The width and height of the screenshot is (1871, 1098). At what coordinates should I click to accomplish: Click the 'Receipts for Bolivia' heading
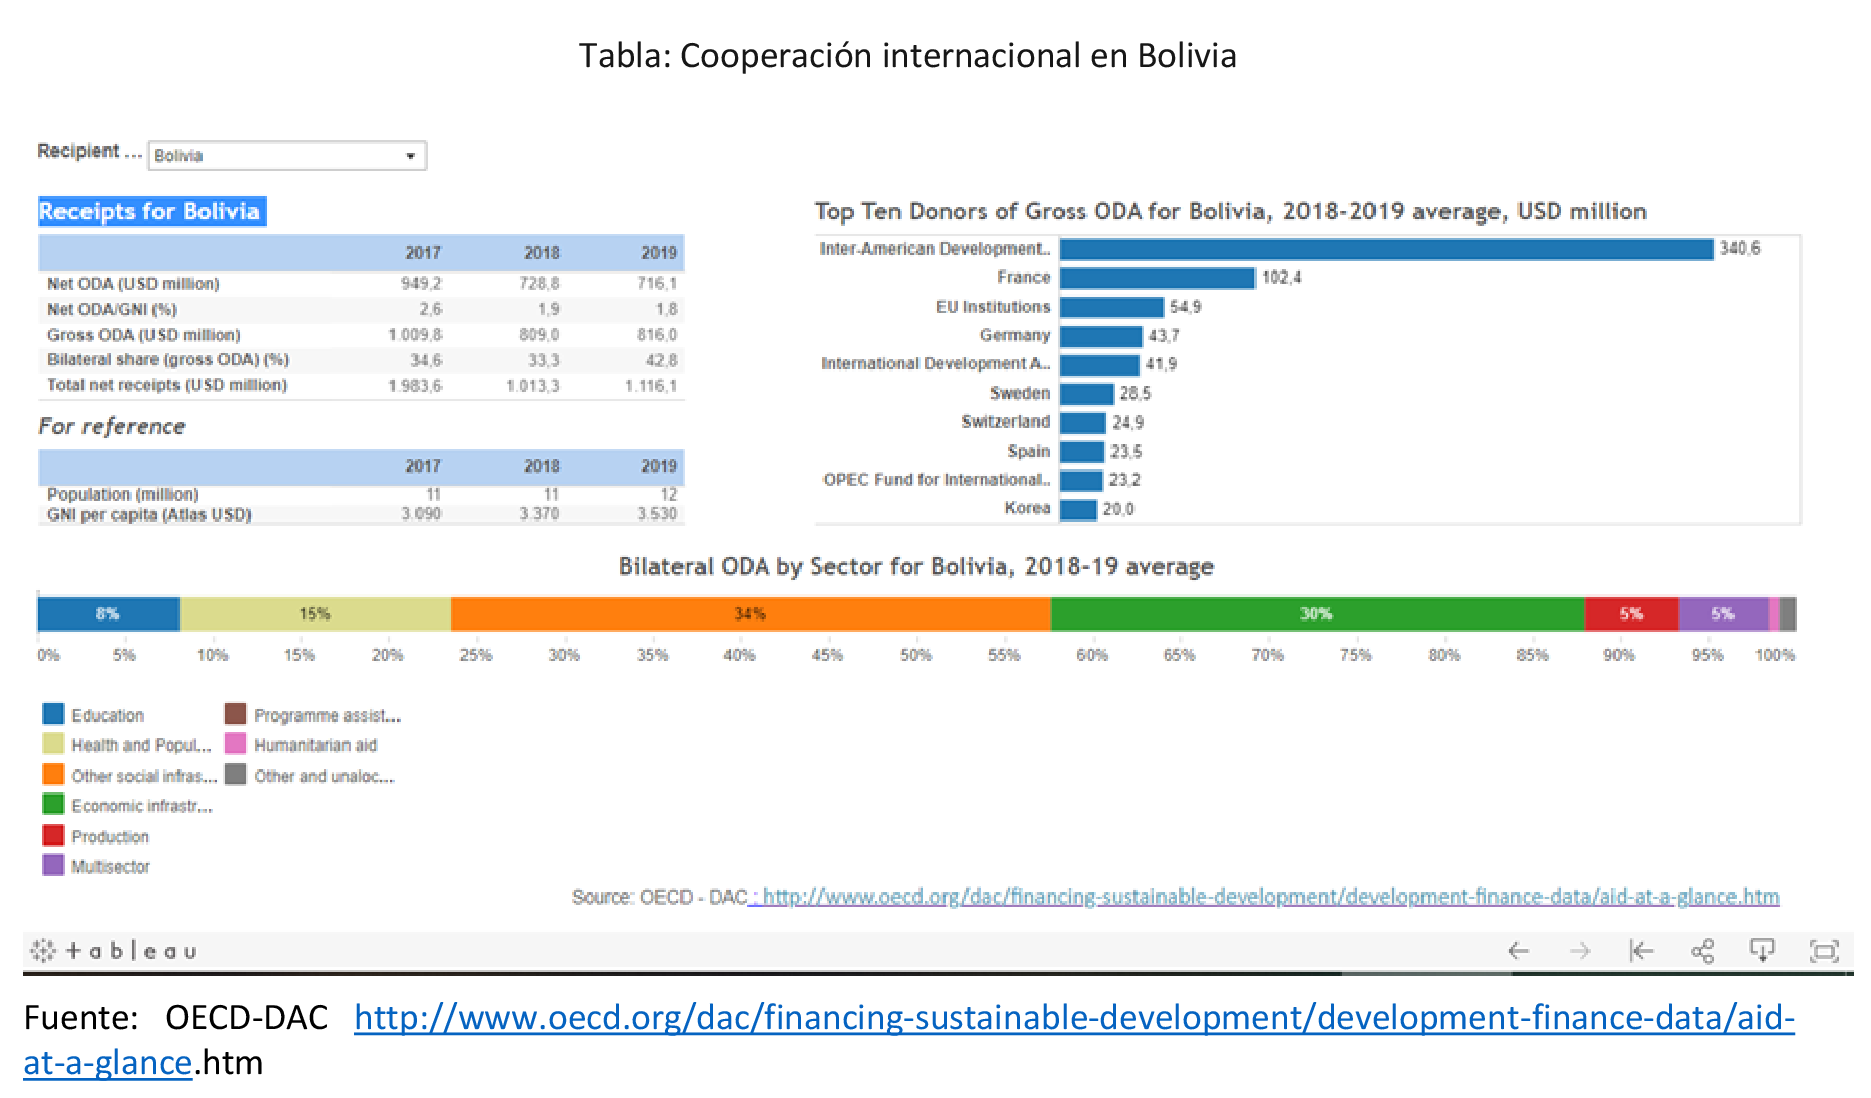click(151, 212)
